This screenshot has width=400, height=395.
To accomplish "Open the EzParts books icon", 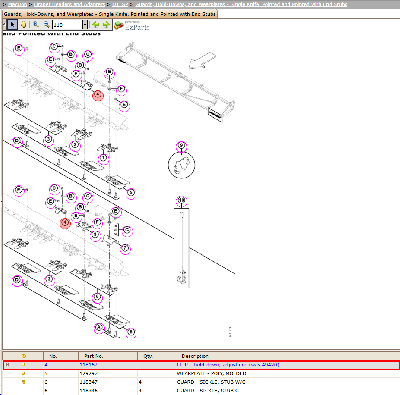I will tap(119, 25).
